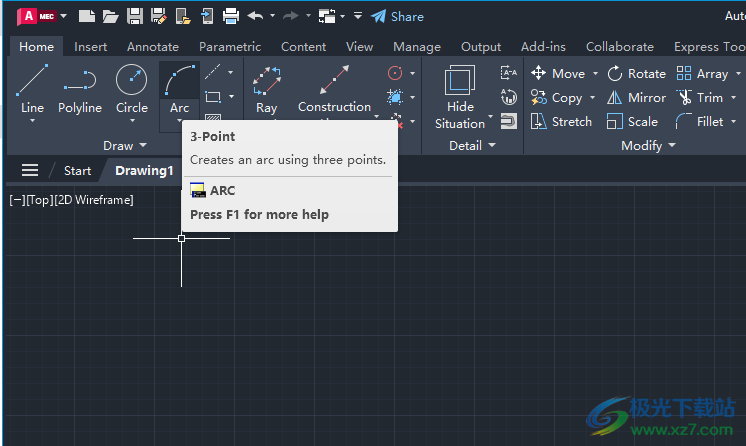Screen dimensions: 746x446
Task: Click the Save As icon with pencil
Action: point(158,17)
